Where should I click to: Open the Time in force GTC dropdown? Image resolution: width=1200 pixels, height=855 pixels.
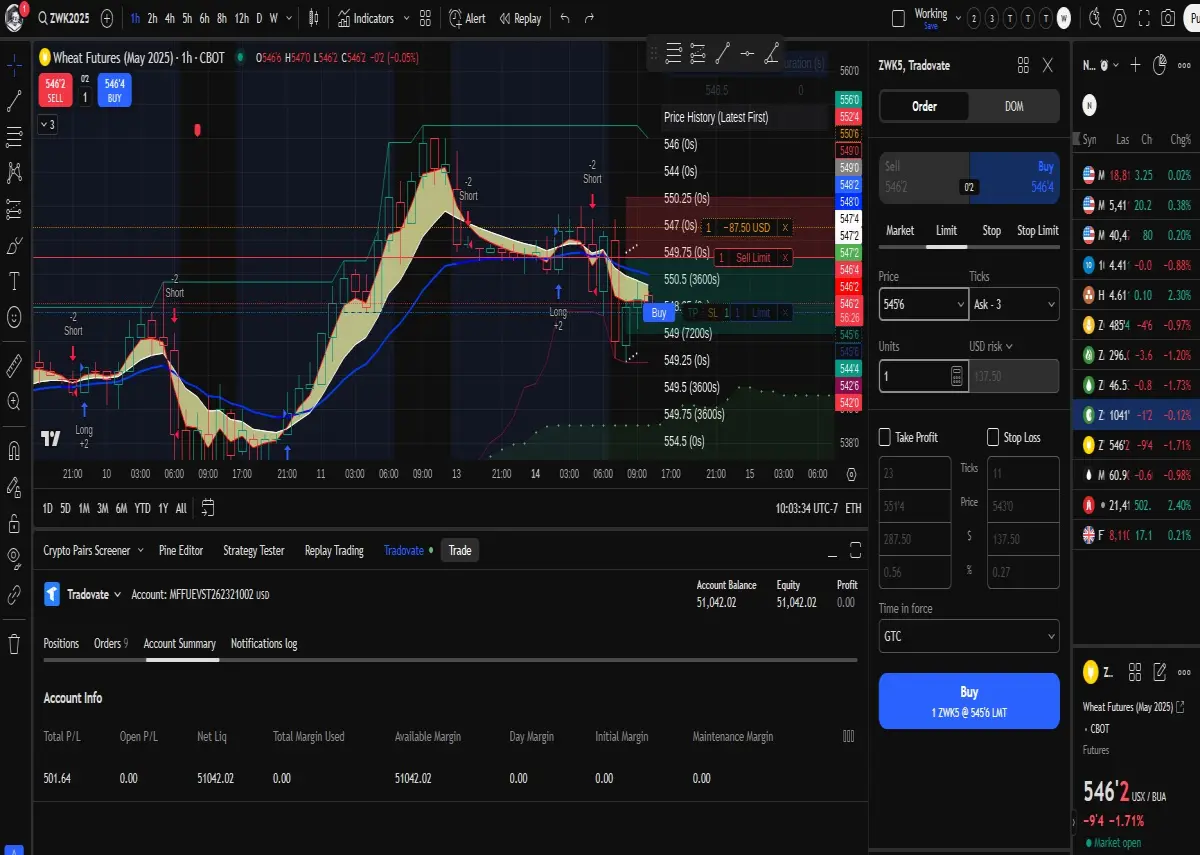point(969,636)
